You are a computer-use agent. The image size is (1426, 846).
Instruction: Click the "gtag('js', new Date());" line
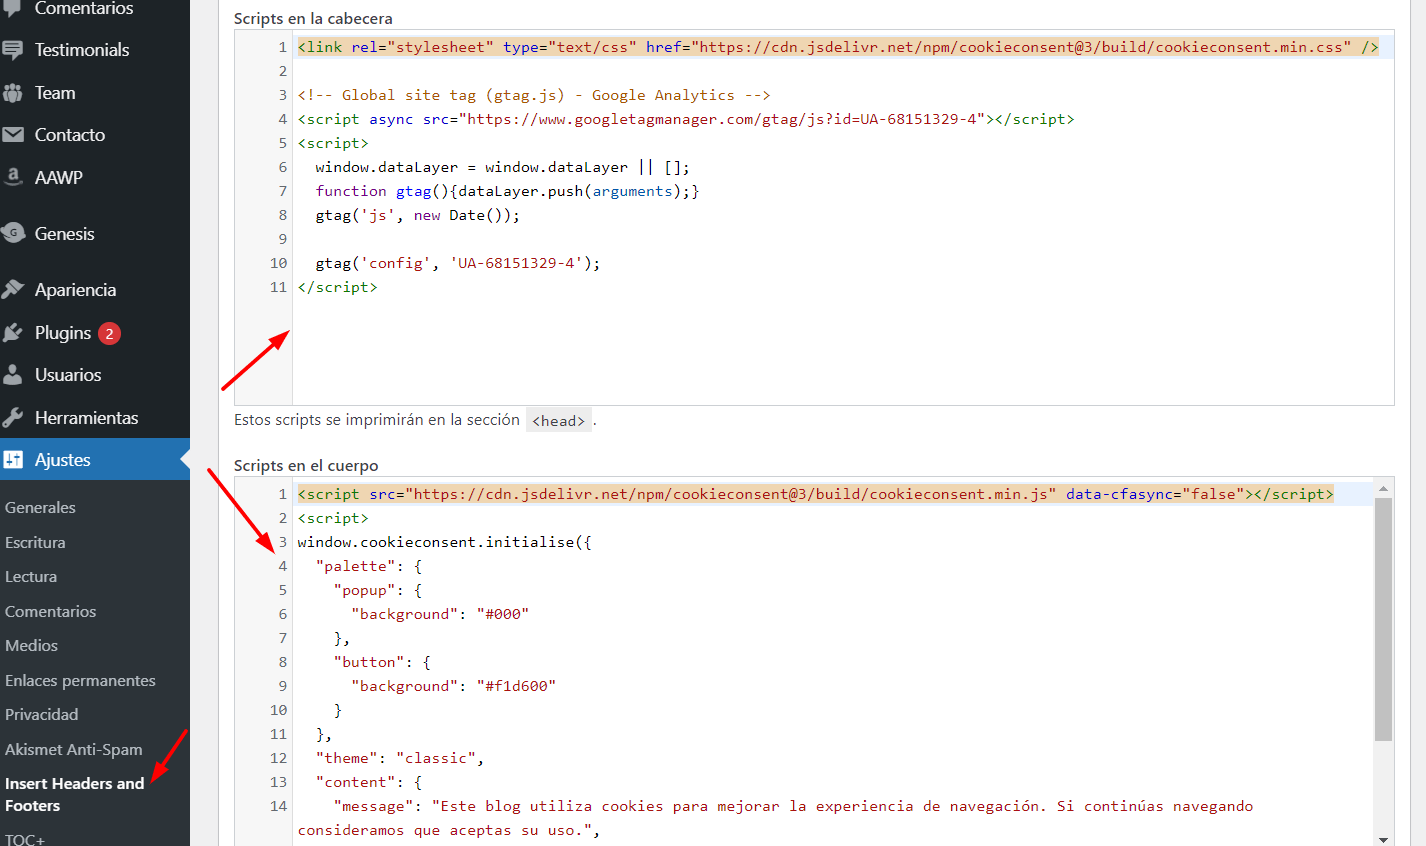[x=418, y=215]
